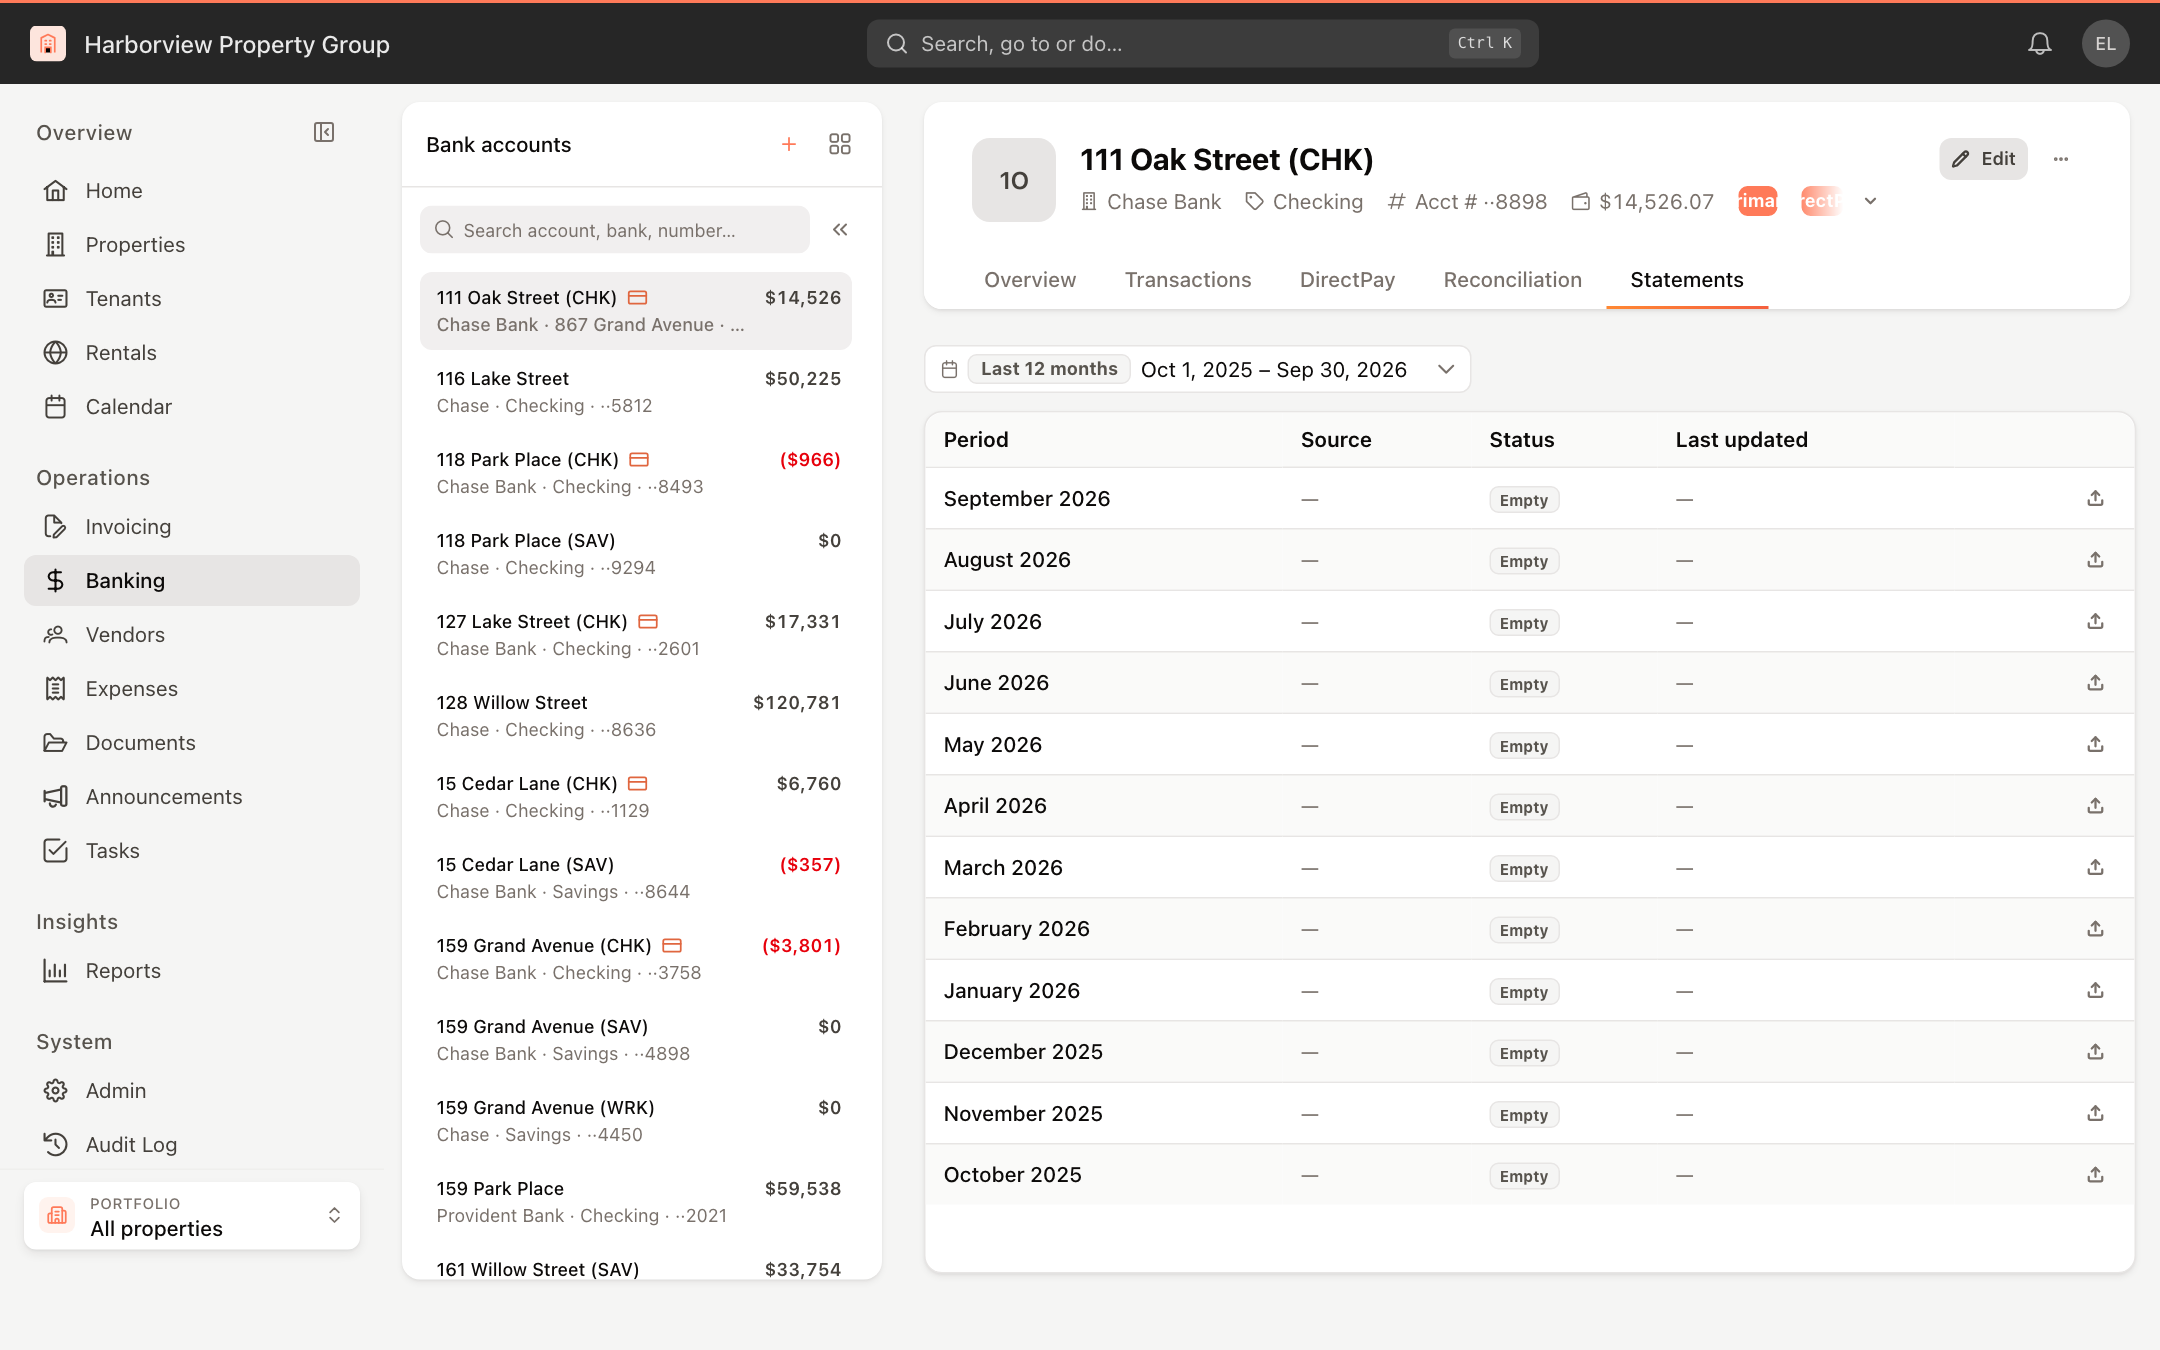This screenshot has width=2160, height=1350.
Task: Select the 128 Willow Street account
Action: (x=636, y=716)
